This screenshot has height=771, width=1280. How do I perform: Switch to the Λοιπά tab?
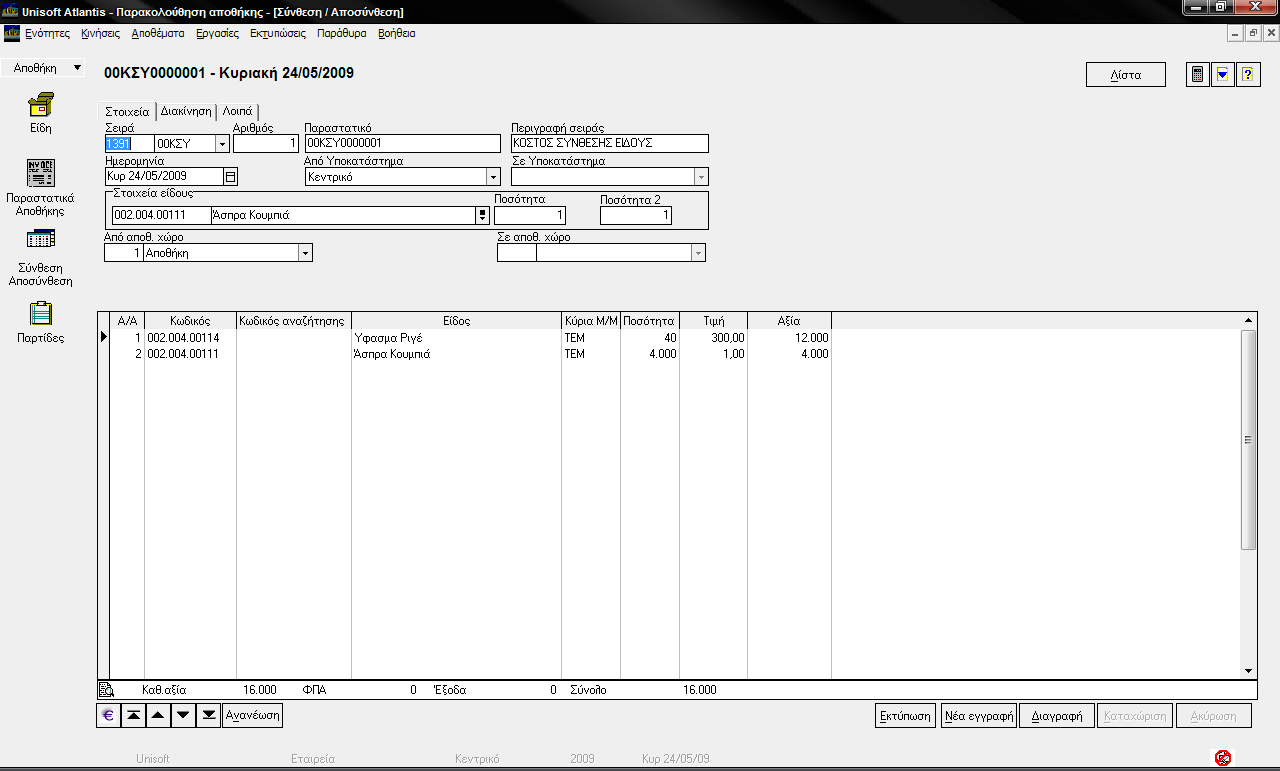pyautogui.click(x=237, y=112)
